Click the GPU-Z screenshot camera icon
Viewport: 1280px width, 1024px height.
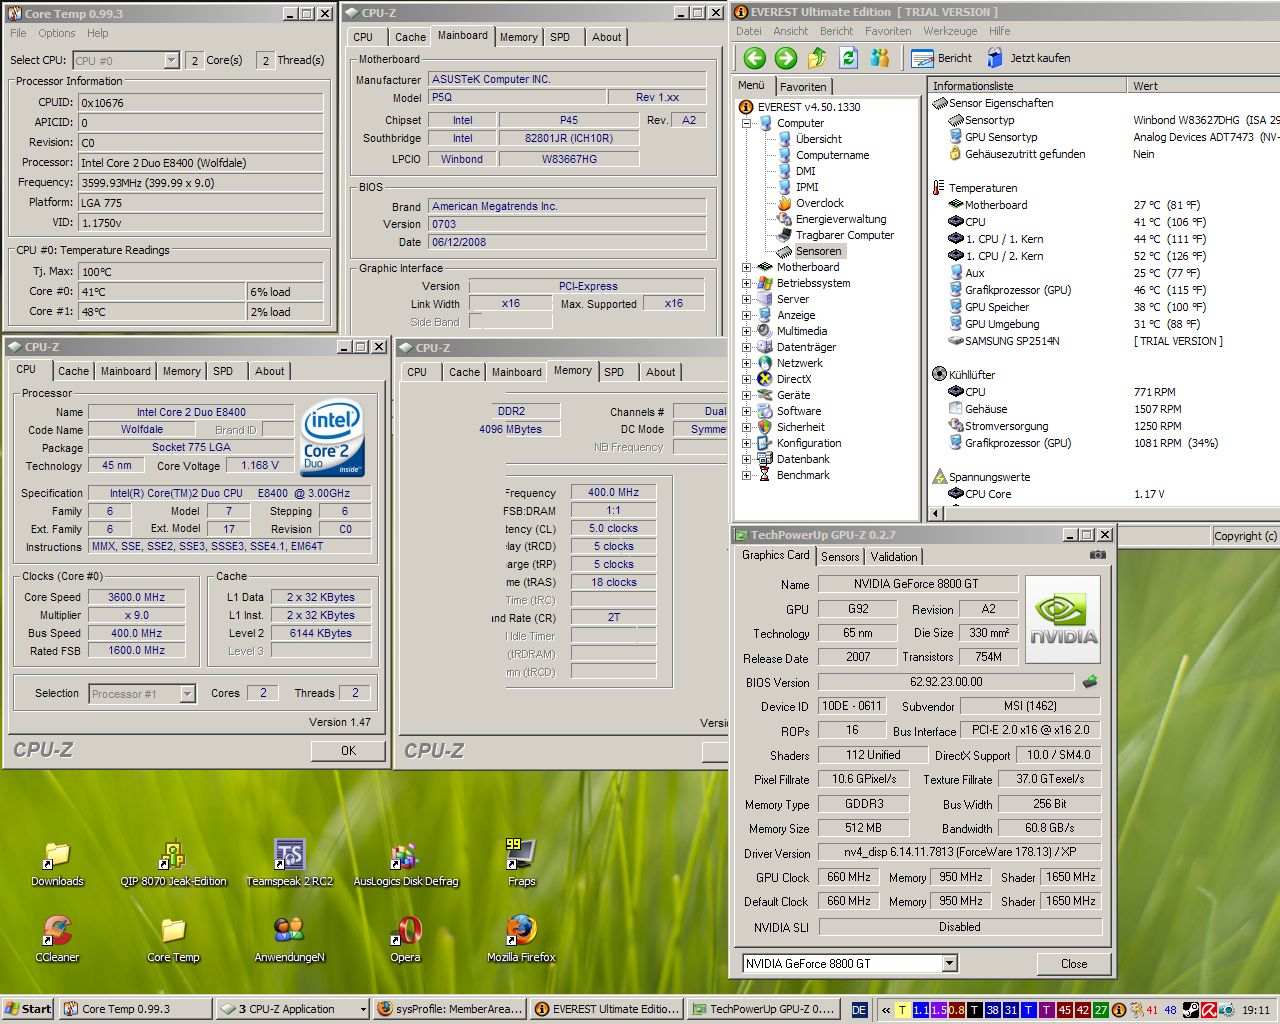[x=1097, y=555]
